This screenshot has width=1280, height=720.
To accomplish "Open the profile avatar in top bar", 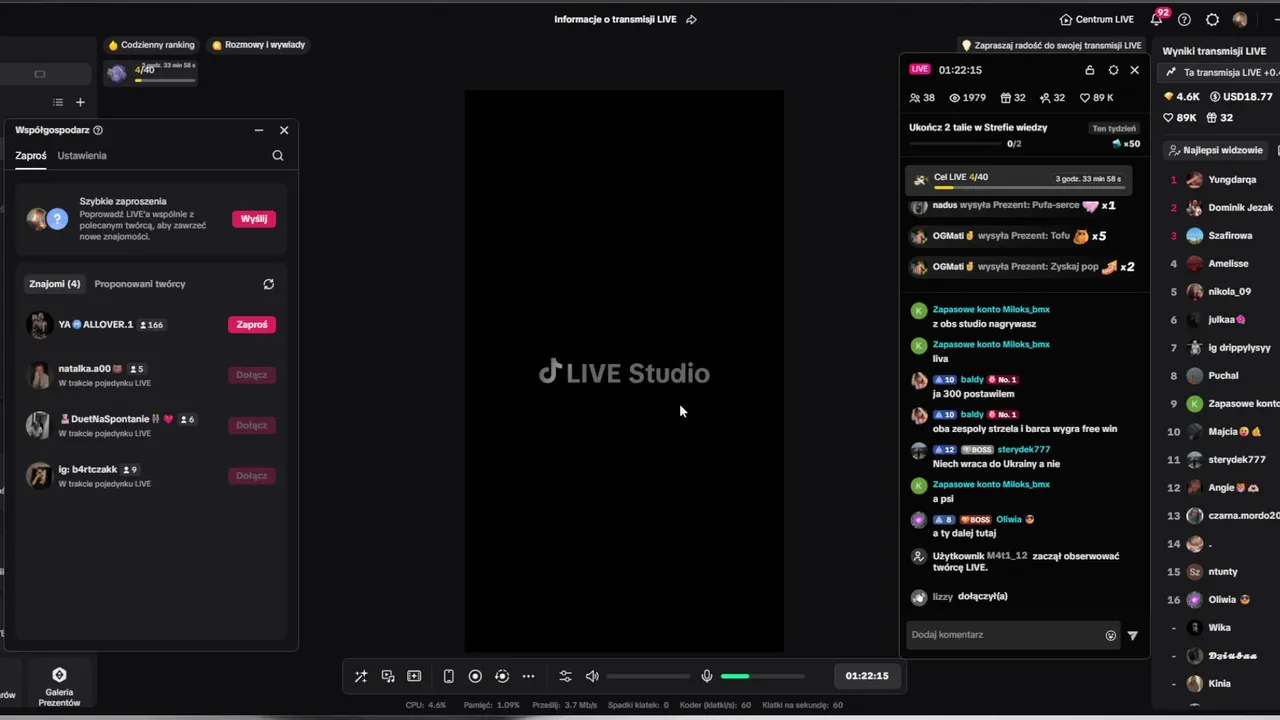I will 1240,19.
